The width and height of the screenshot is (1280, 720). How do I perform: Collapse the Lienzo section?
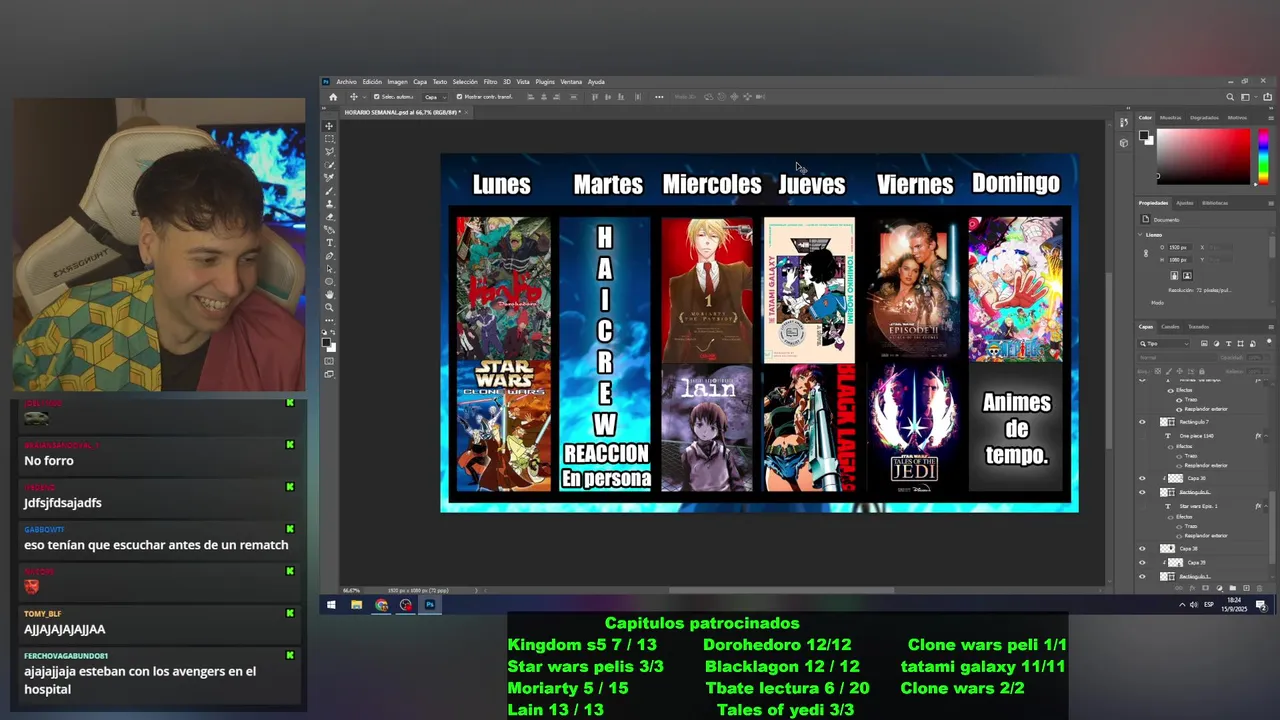1140,235
